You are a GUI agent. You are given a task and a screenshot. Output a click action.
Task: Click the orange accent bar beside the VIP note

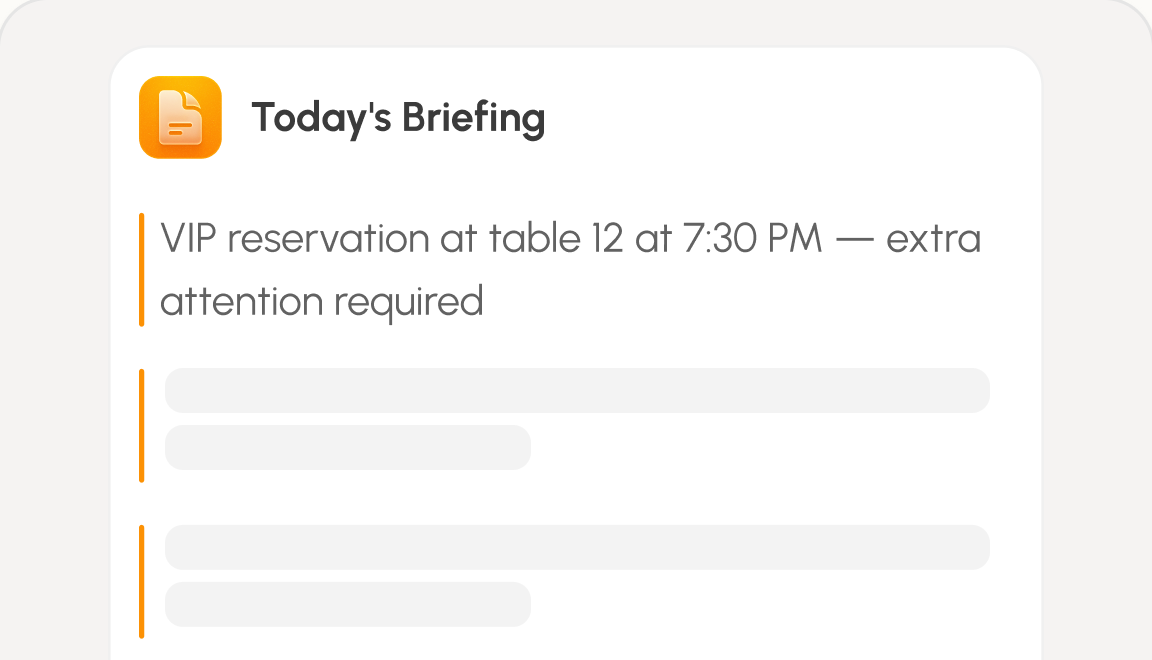[x=142, y=270]
